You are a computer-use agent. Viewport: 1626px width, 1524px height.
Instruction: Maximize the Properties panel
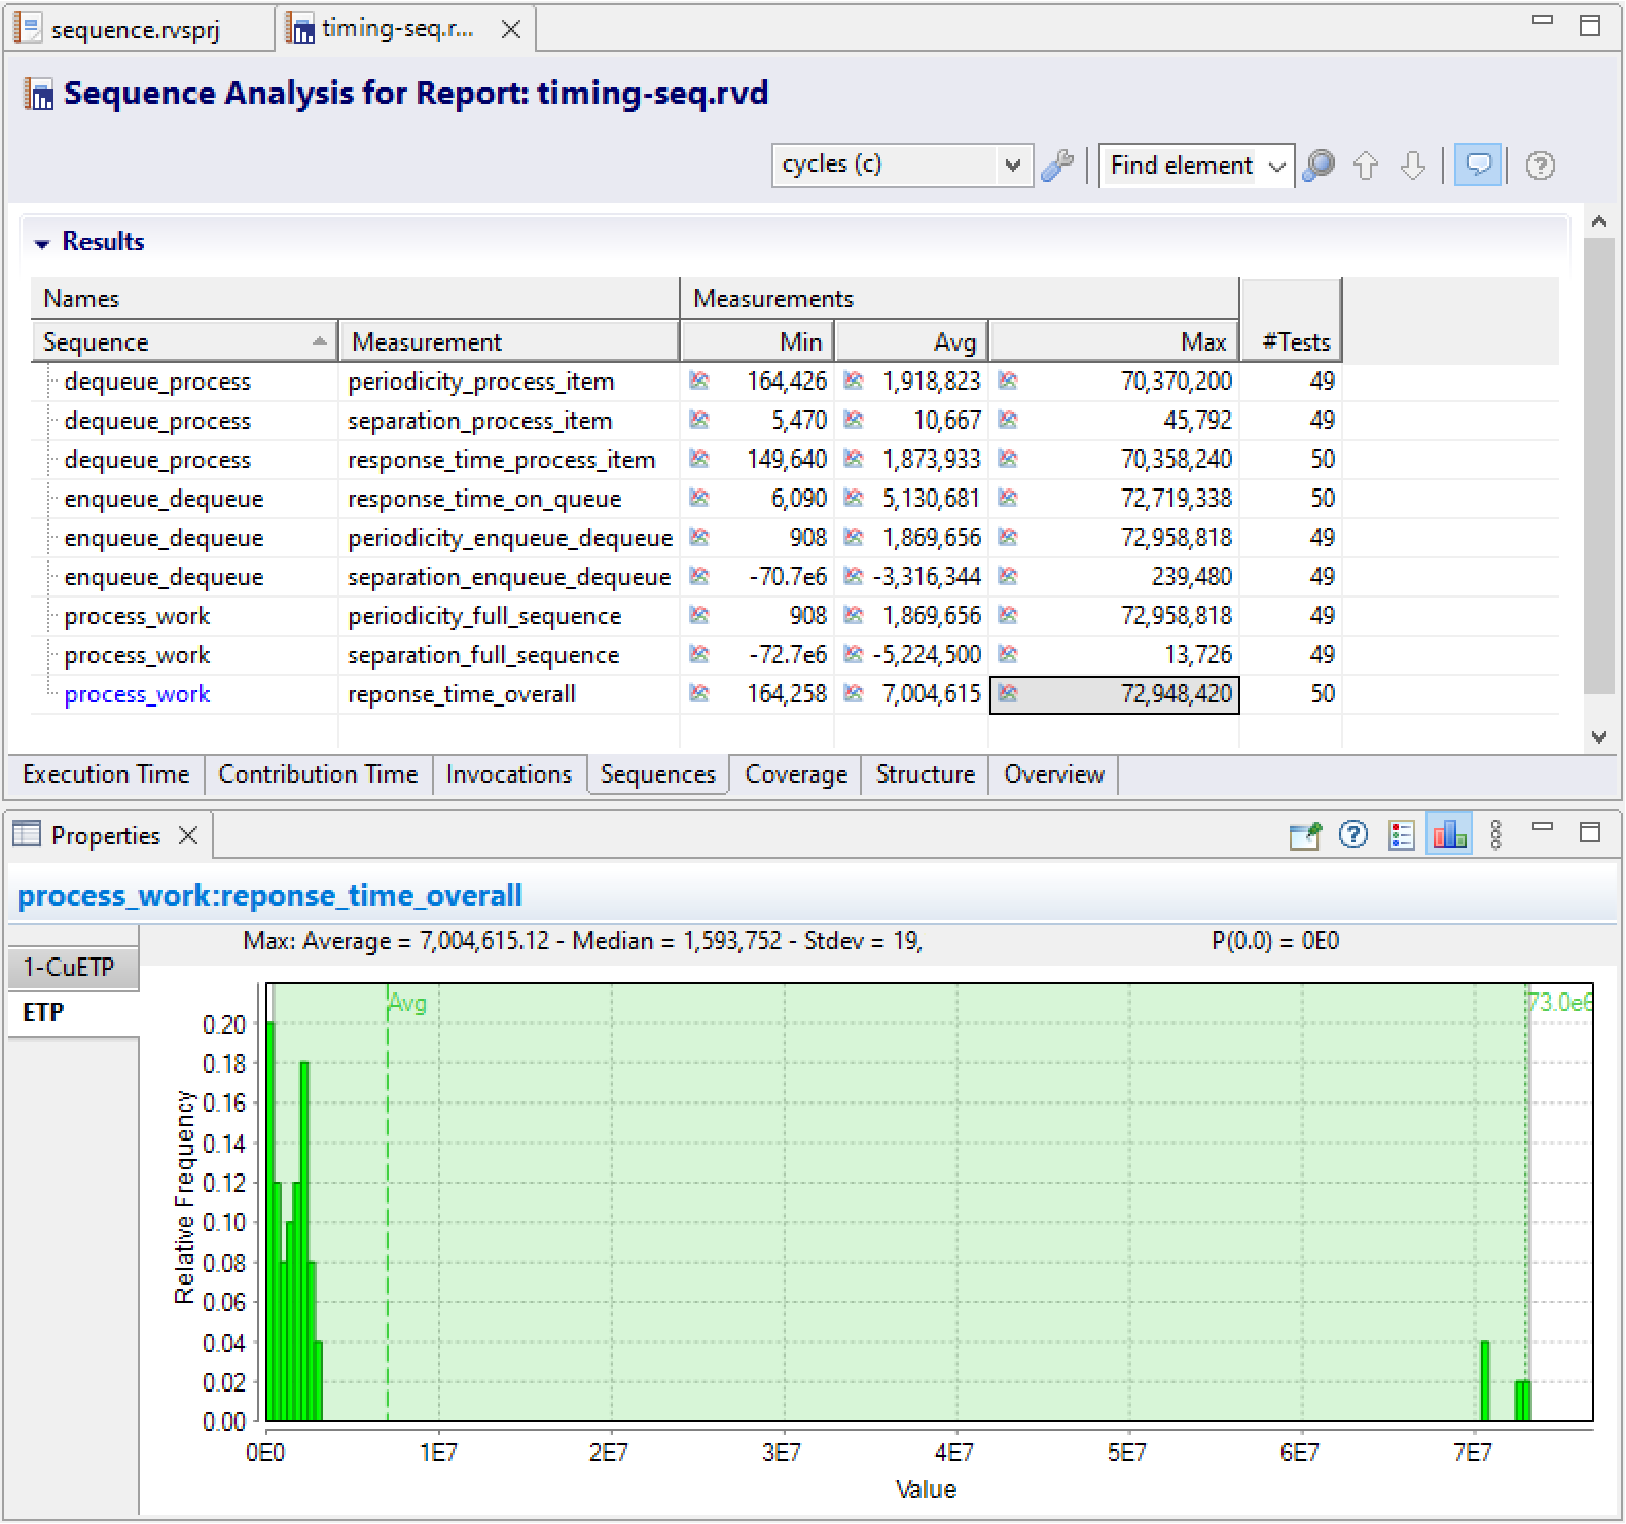[1590, 832]
